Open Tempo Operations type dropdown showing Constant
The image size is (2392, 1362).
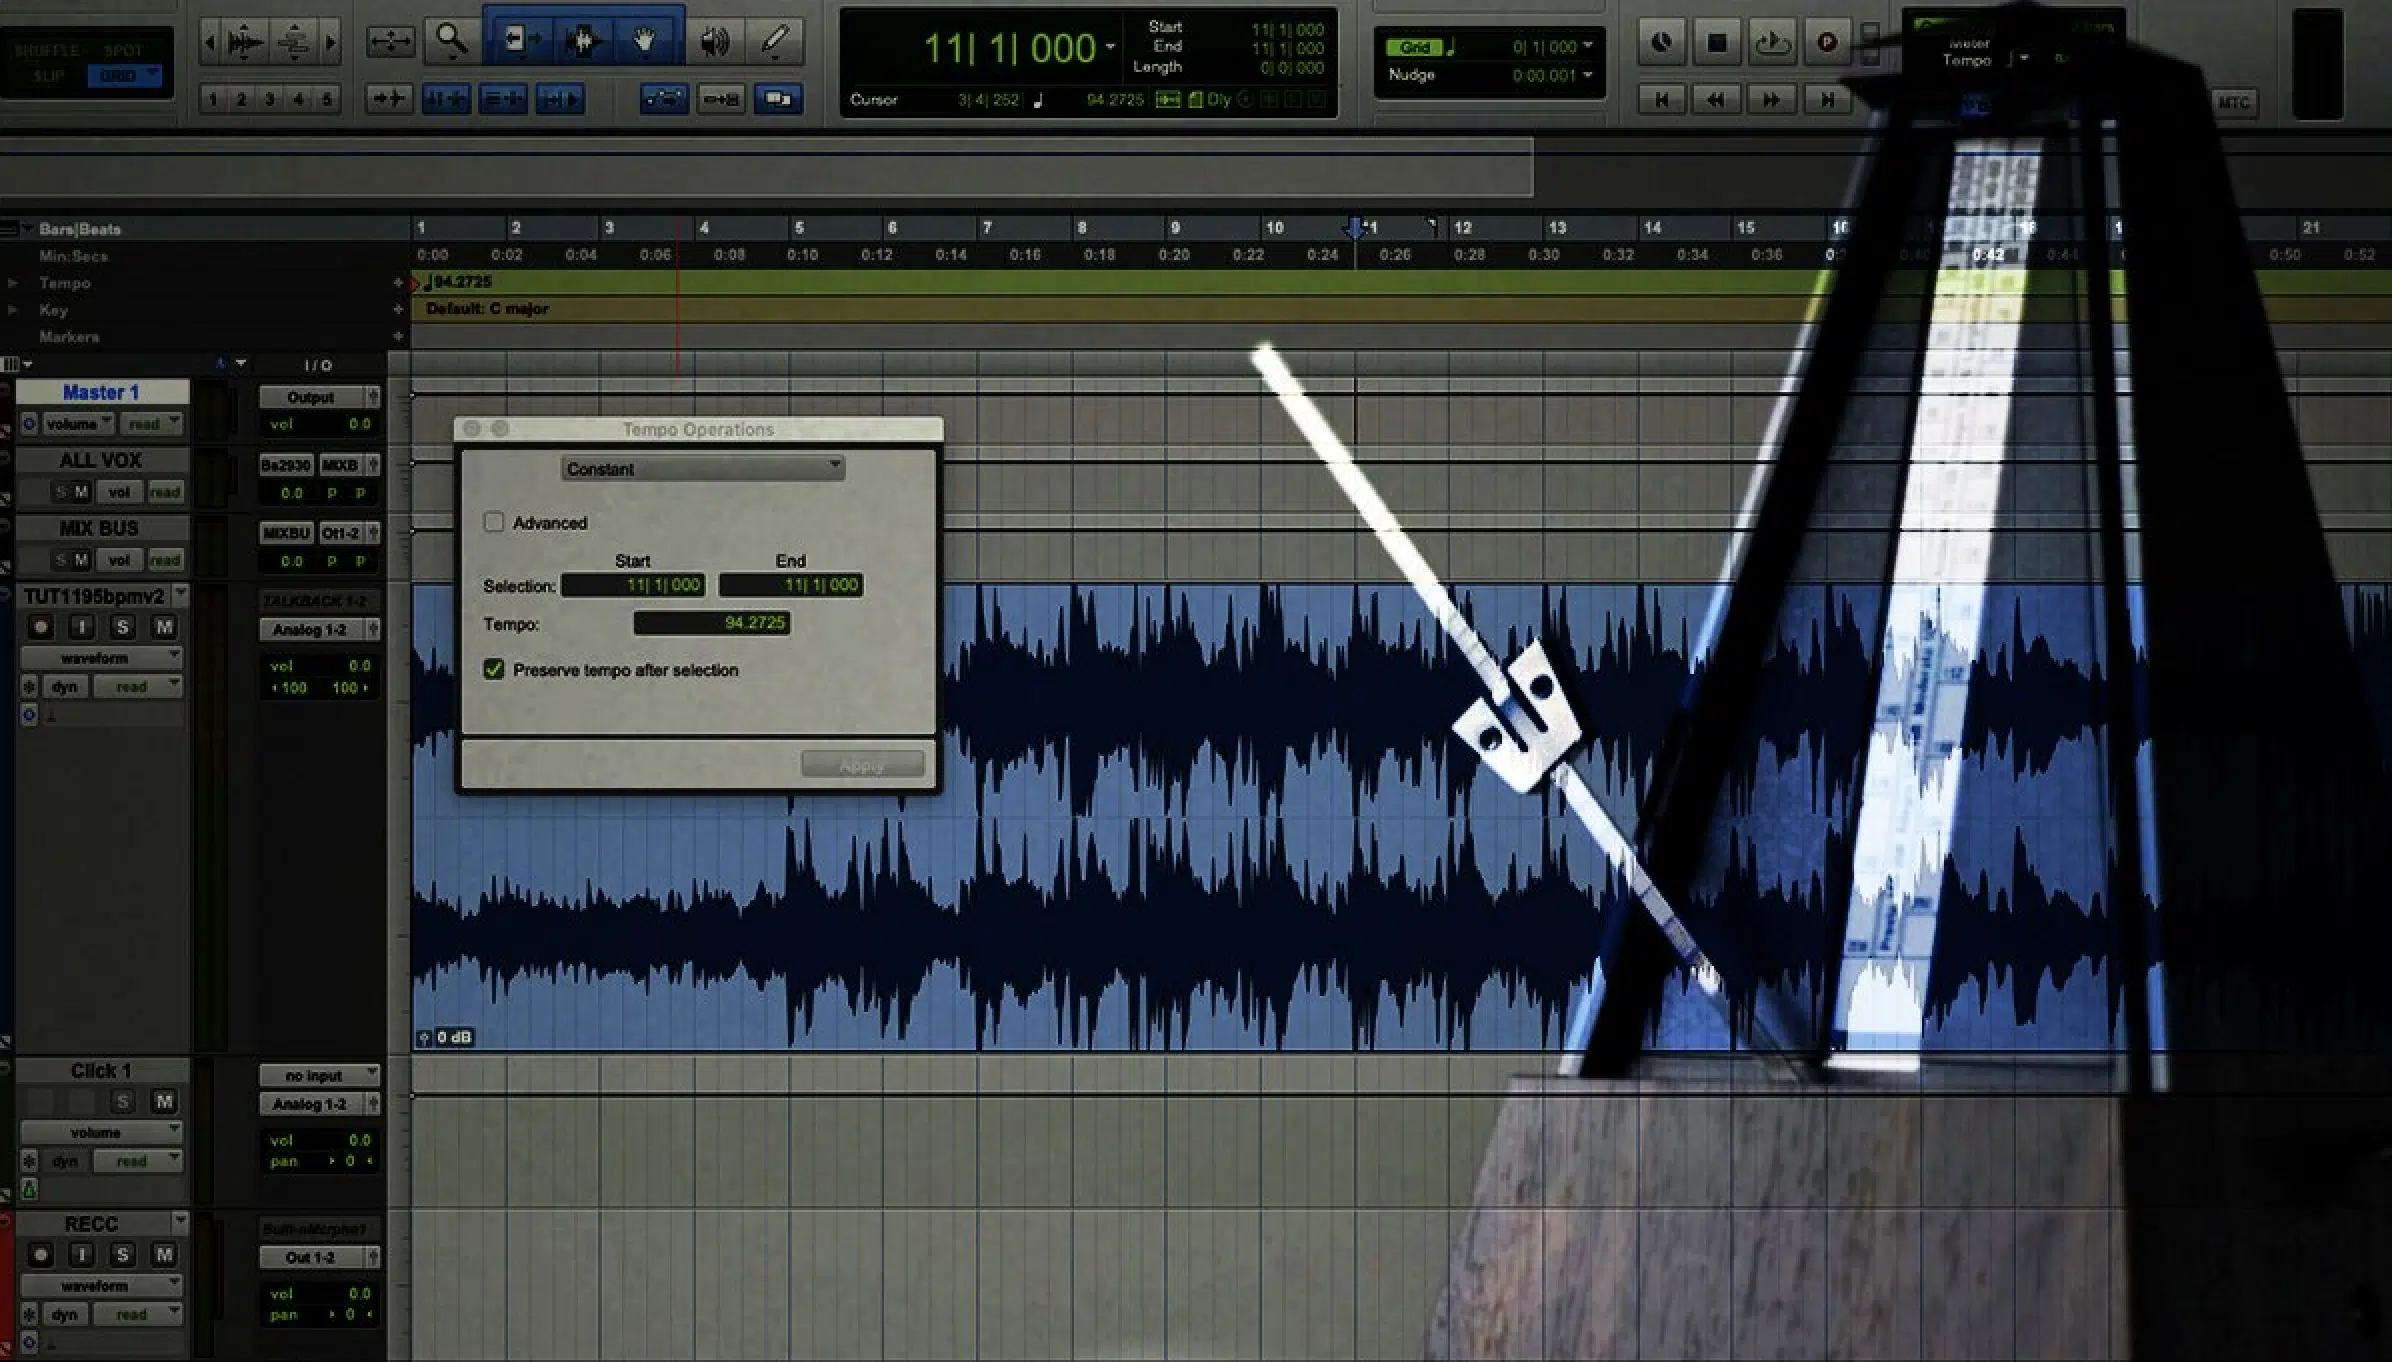703,469
